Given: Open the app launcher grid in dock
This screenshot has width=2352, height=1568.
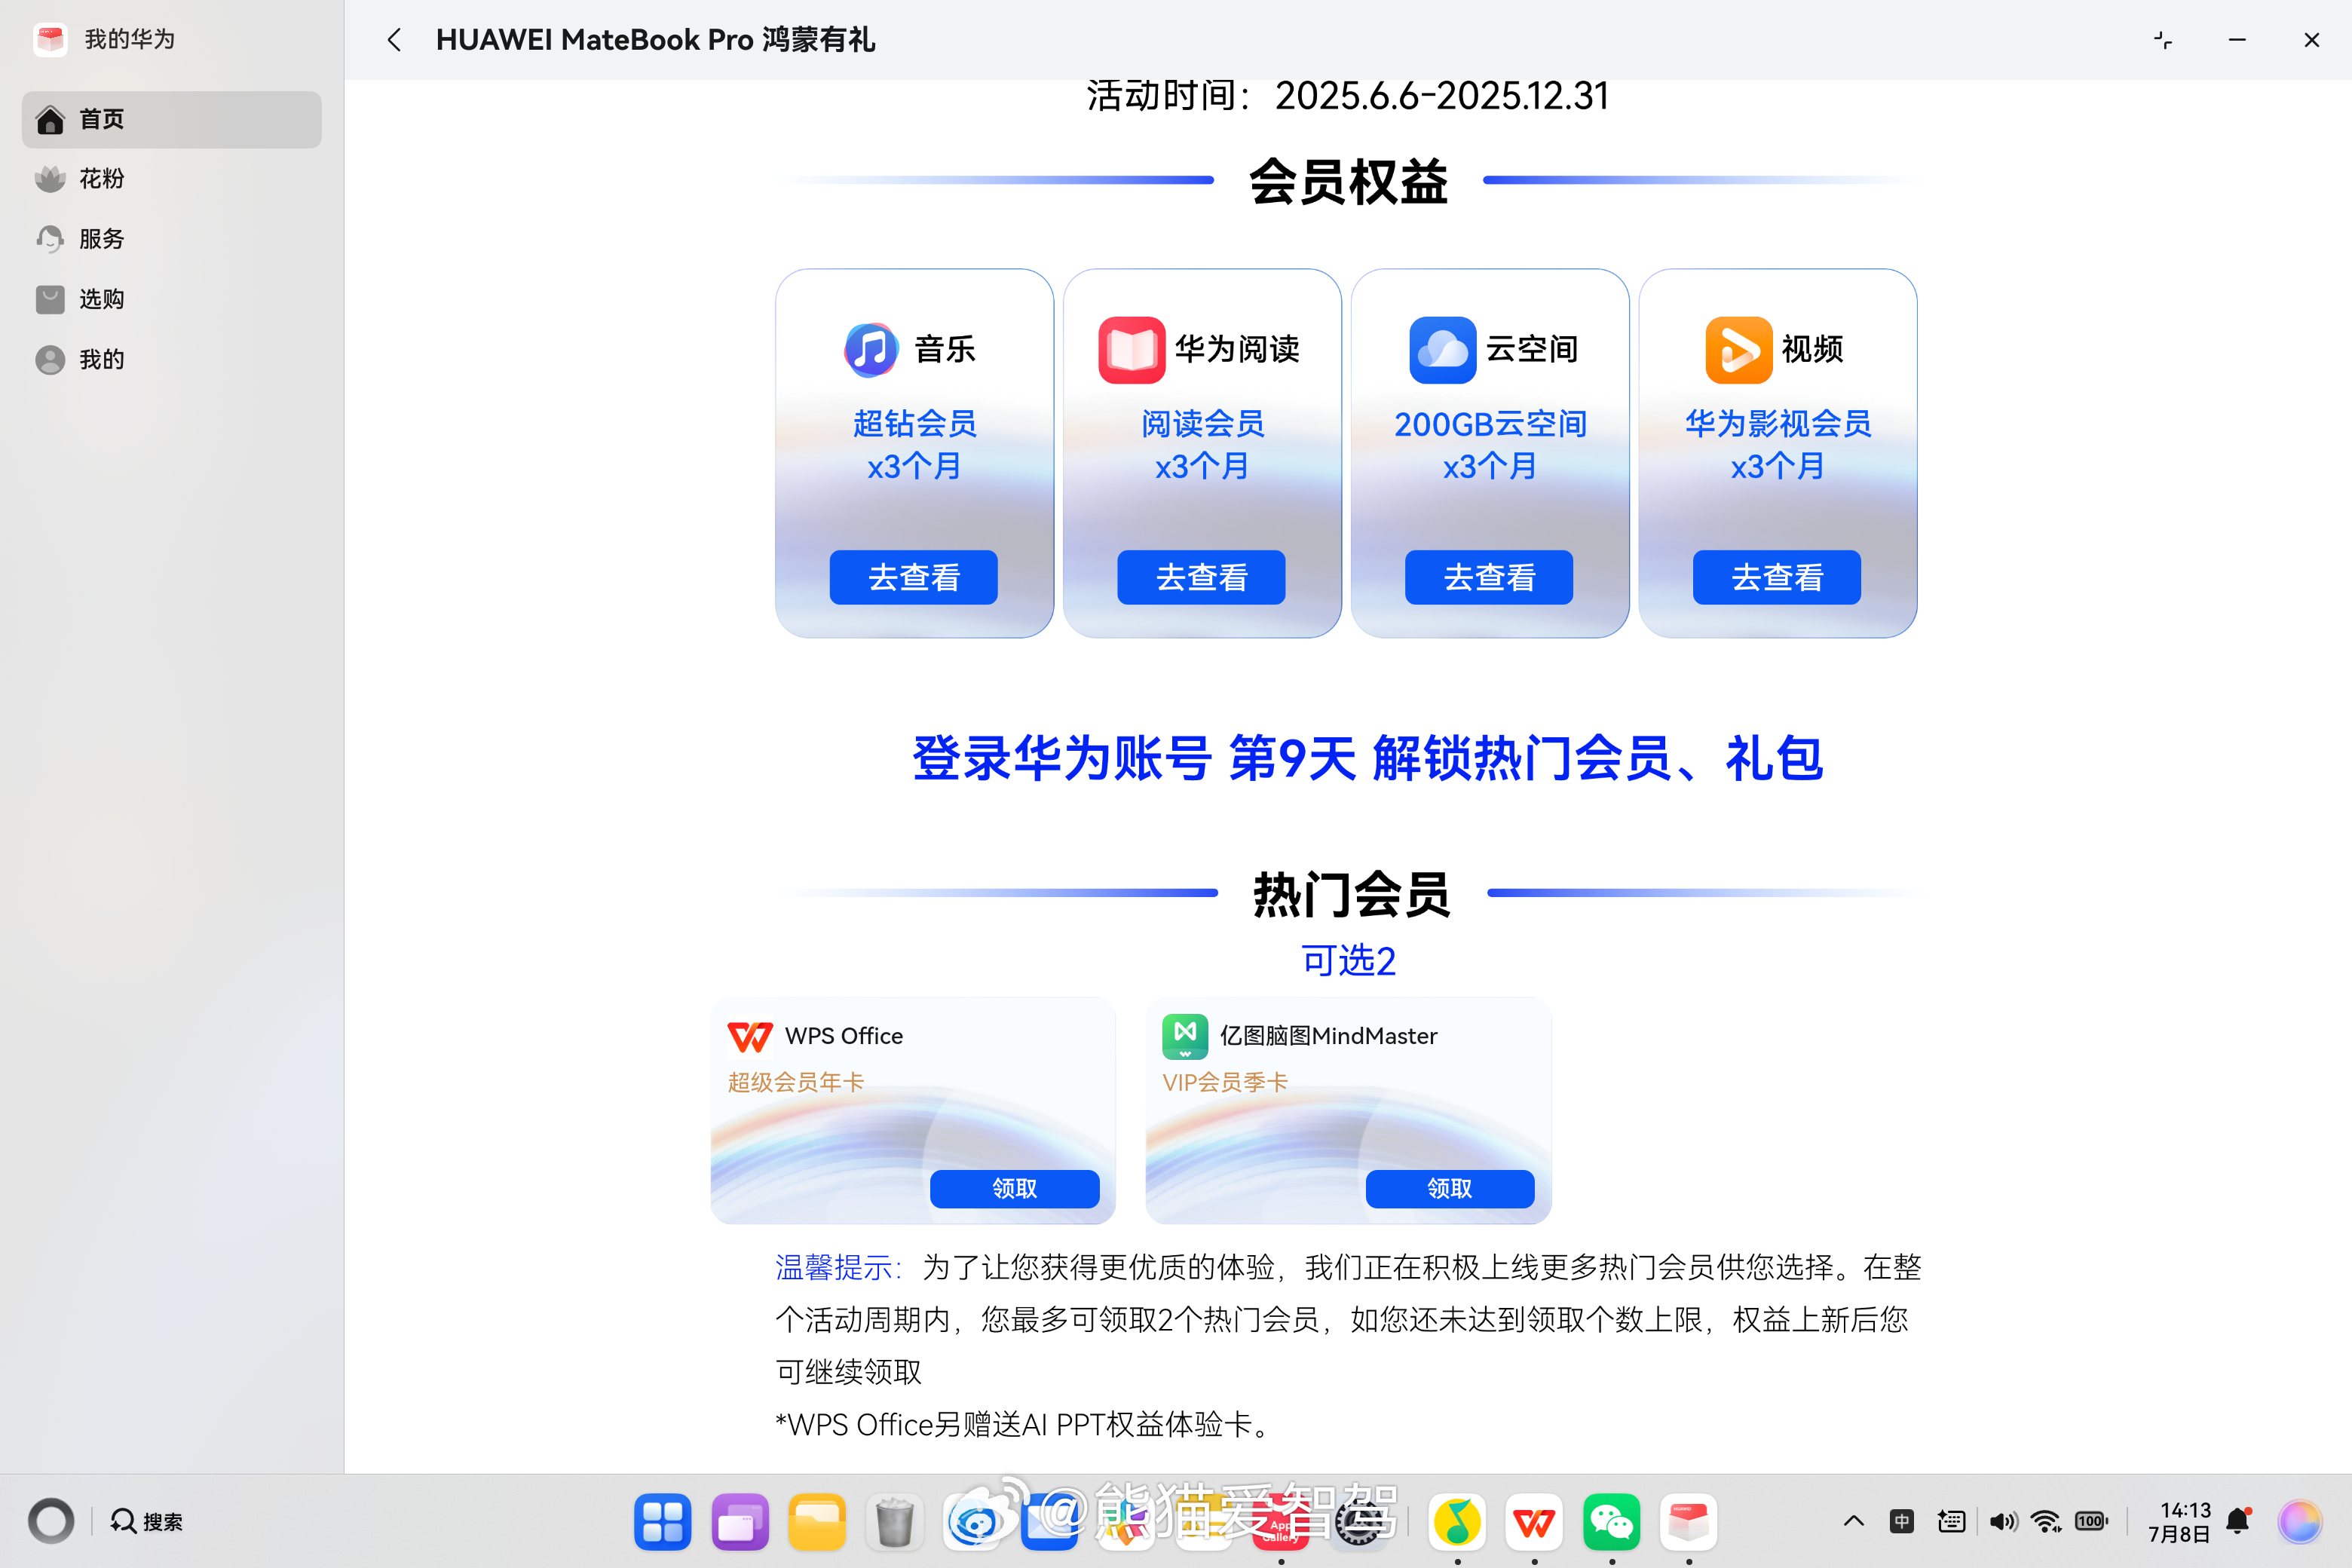Looking at the screenshot, I should [x=662, y=1522].
